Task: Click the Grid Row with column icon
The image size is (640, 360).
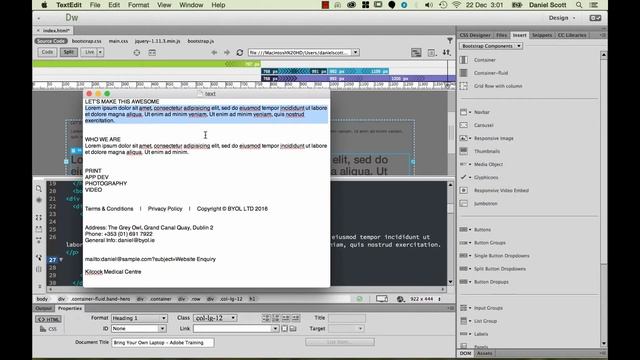Action: point(464,86)
